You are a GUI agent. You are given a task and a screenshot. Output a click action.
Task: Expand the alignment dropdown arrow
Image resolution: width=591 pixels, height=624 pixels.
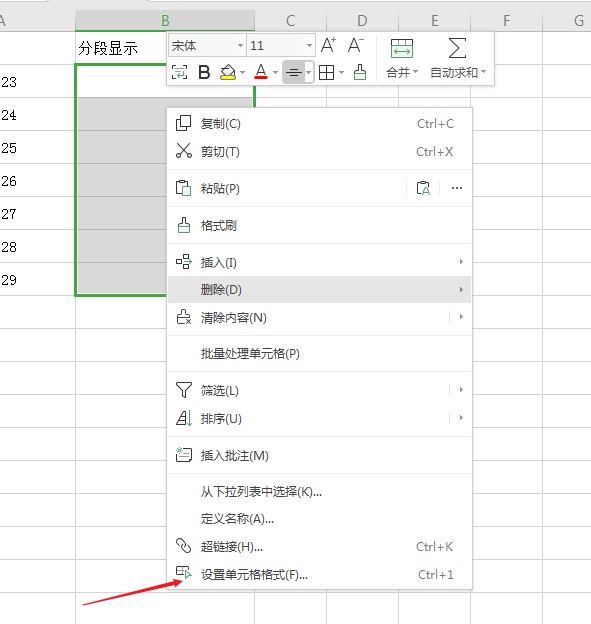click(309, 72)
